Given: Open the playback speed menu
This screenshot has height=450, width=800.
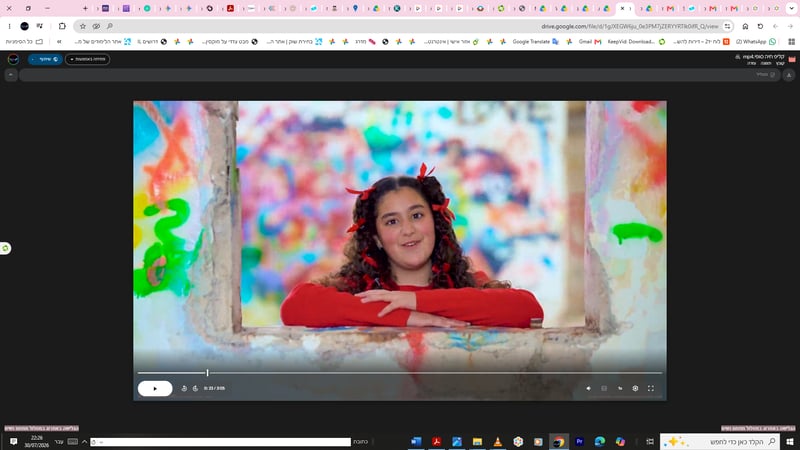Looking at the screenshot, I should 620,388.
